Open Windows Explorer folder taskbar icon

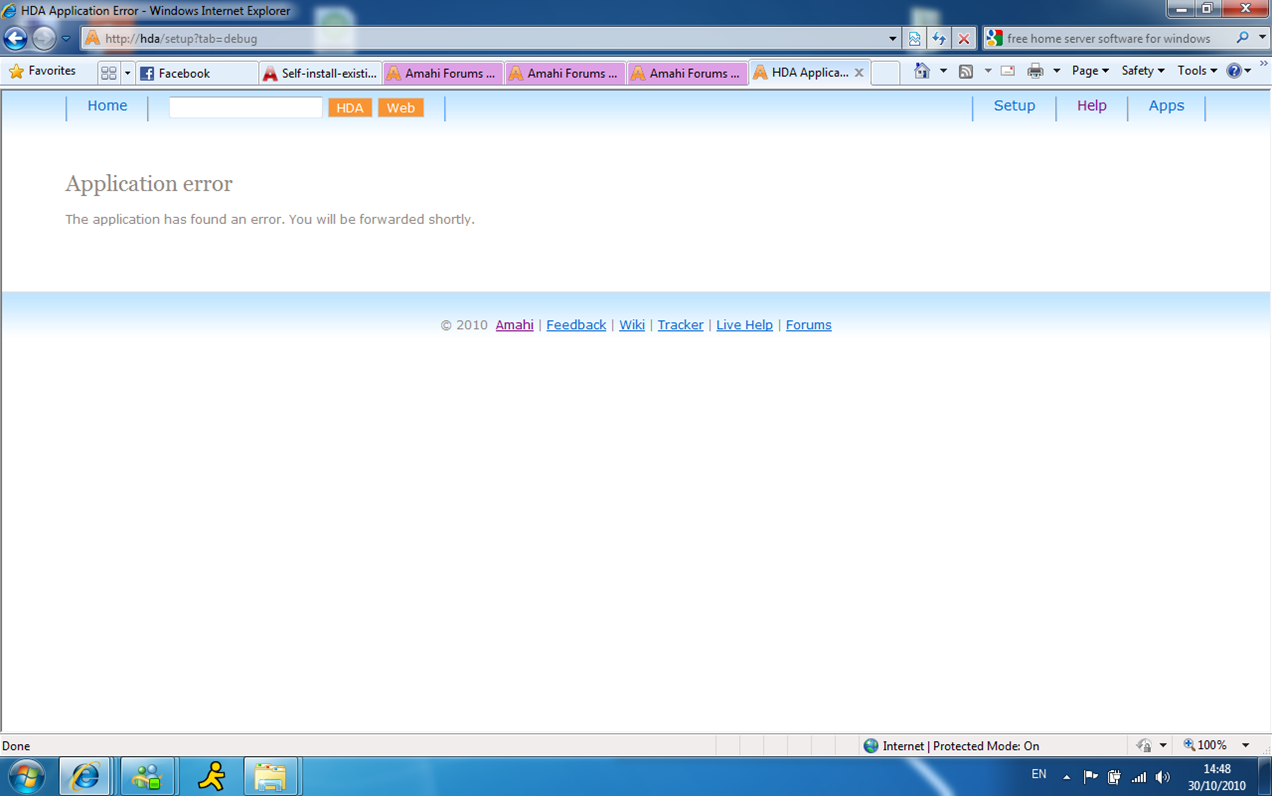[x=271, y=776]
